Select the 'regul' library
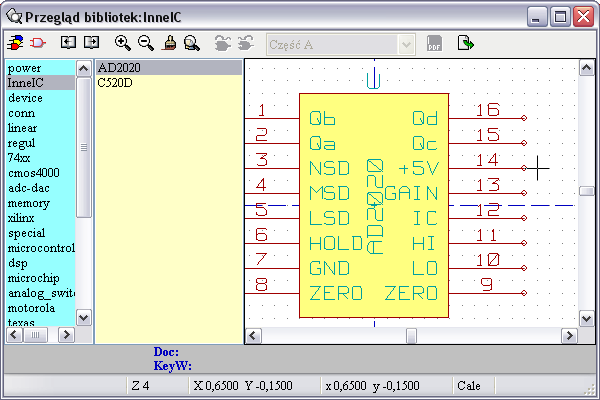 tap(41, 143)
